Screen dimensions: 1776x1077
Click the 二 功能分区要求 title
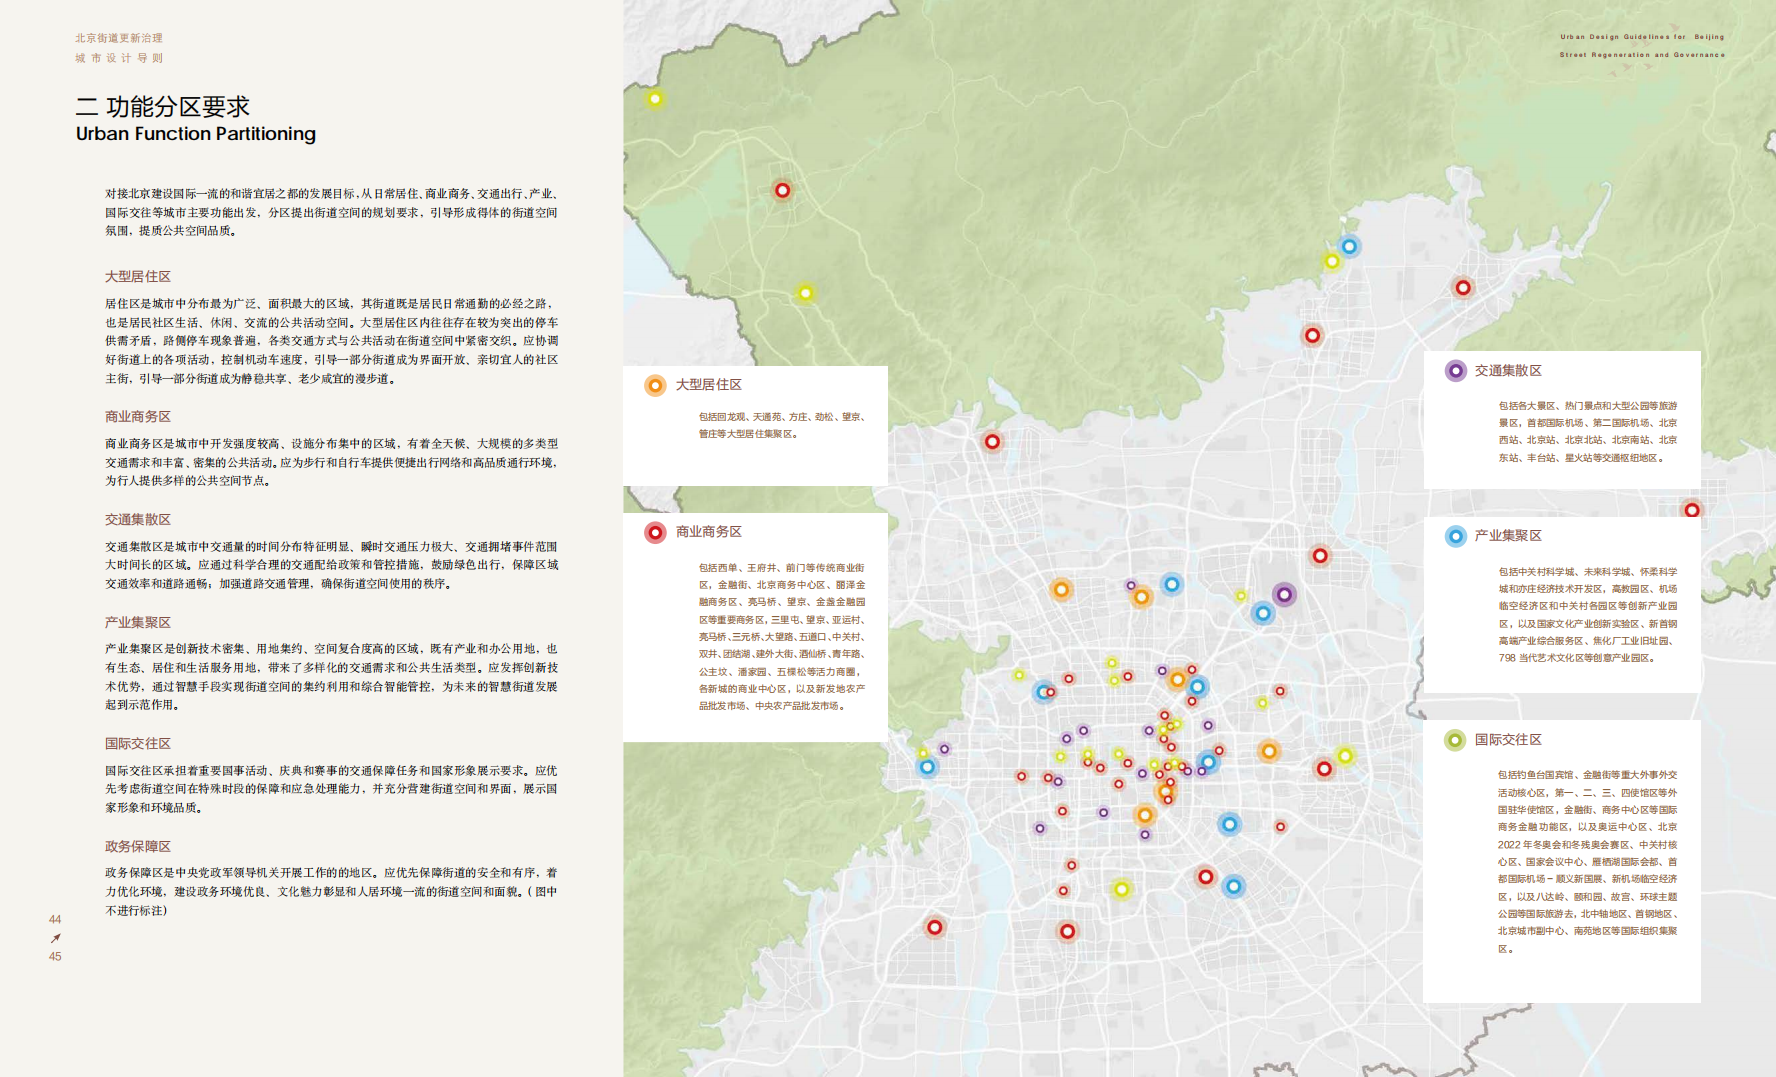click(163, 106)
